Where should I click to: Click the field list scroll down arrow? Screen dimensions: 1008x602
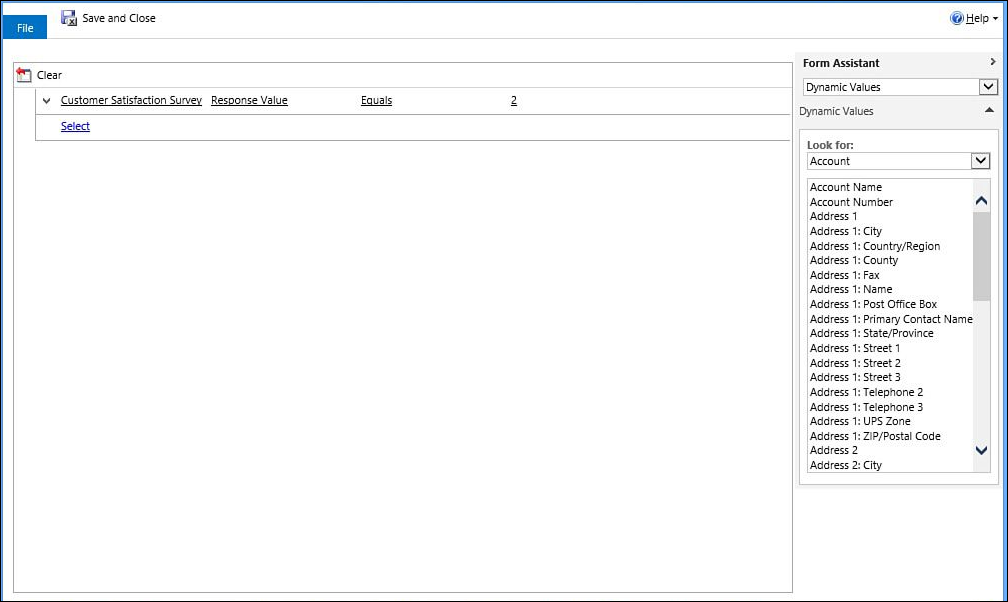click(981, 450)
